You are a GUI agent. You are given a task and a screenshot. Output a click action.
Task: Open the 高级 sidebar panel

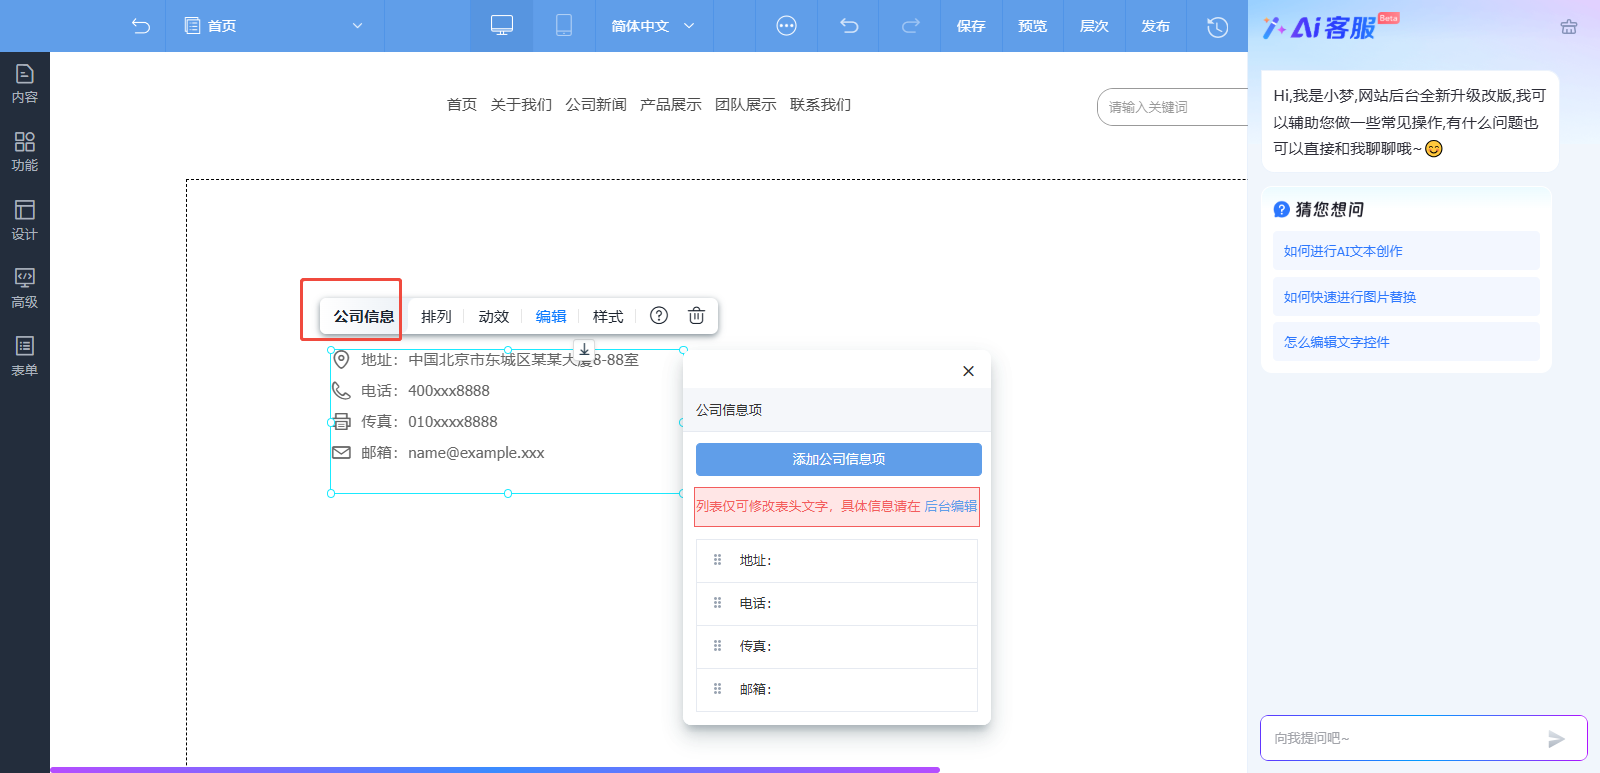(x=25, y=288)
